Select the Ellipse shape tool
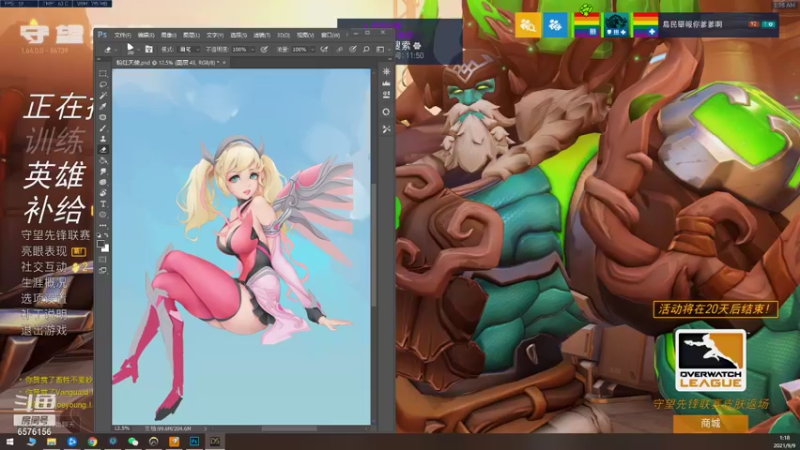Image resolution: width=800 pixels, height=450 pixels. click(x=103, y=214)
